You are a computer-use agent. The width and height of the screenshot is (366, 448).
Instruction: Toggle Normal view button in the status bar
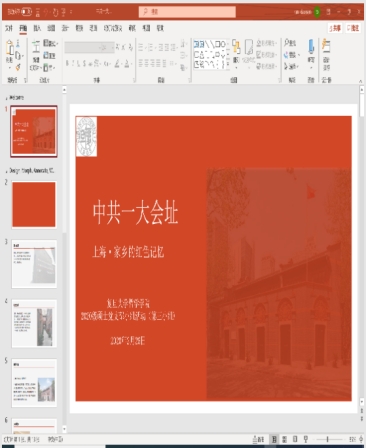[274, 439]
